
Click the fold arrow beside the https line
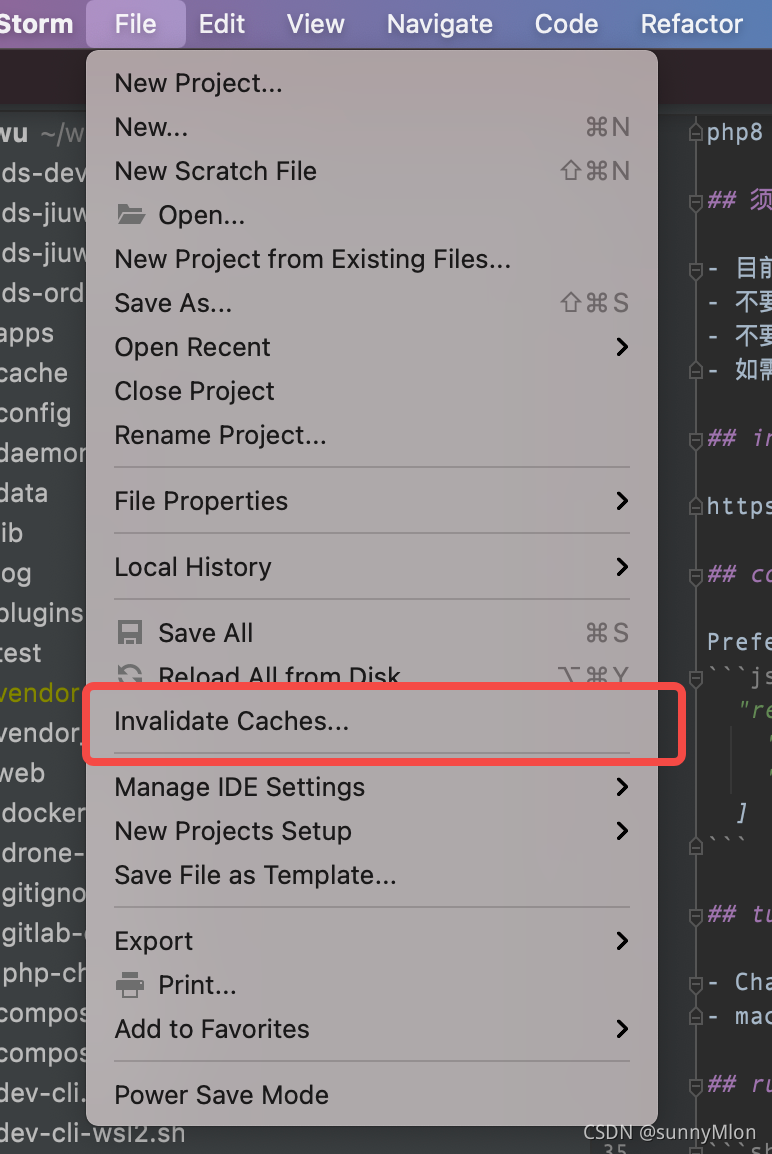pos(694,506)
